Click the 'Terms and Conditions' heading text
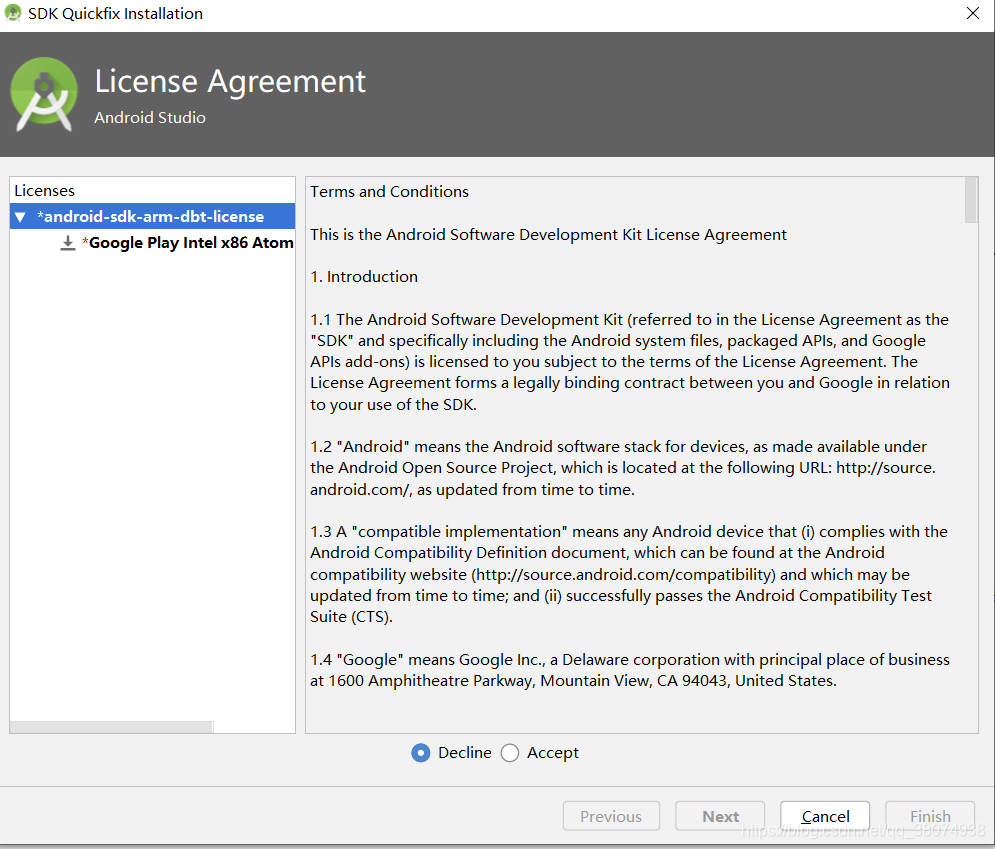 pos(389,192)
